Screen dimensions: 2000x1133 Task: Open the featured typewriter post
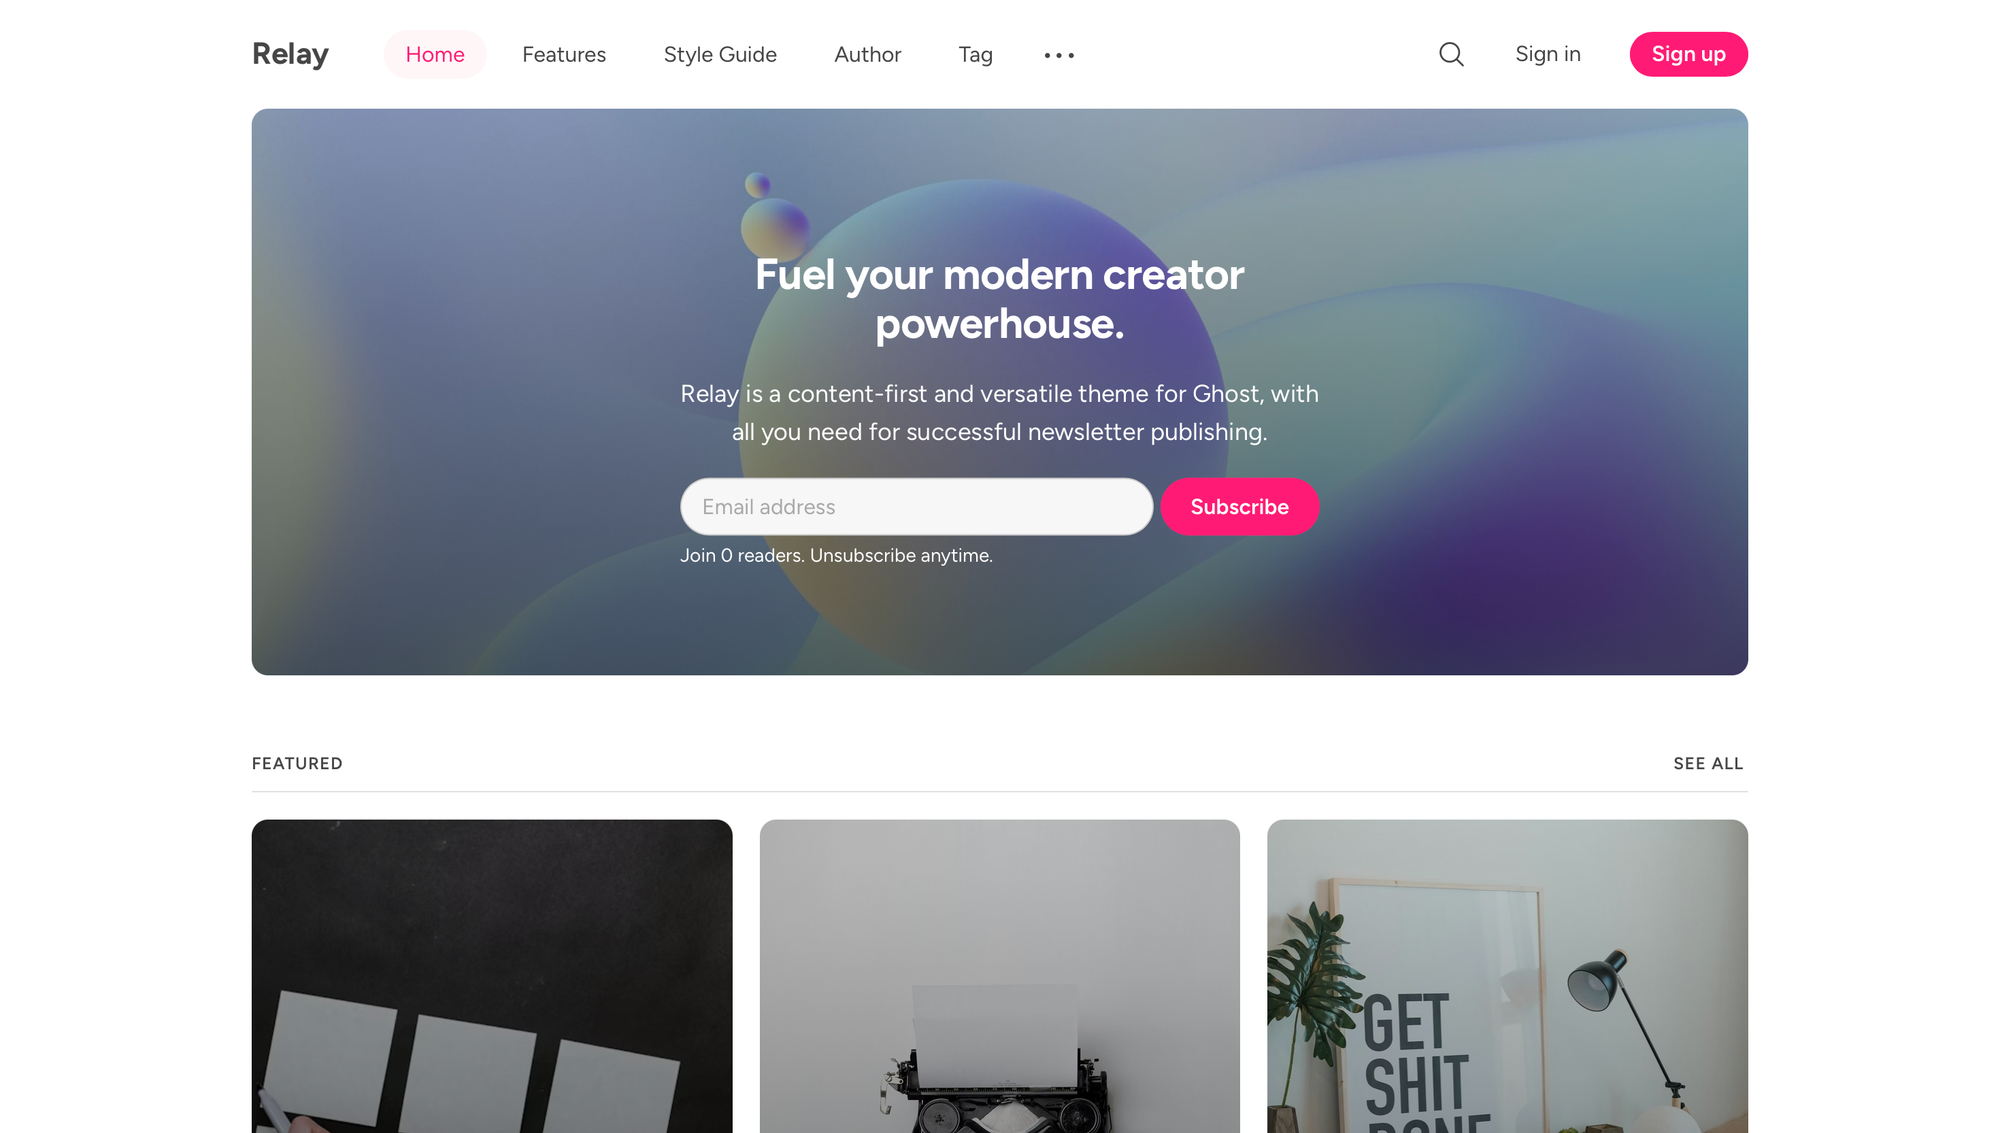pos(1000,976)
